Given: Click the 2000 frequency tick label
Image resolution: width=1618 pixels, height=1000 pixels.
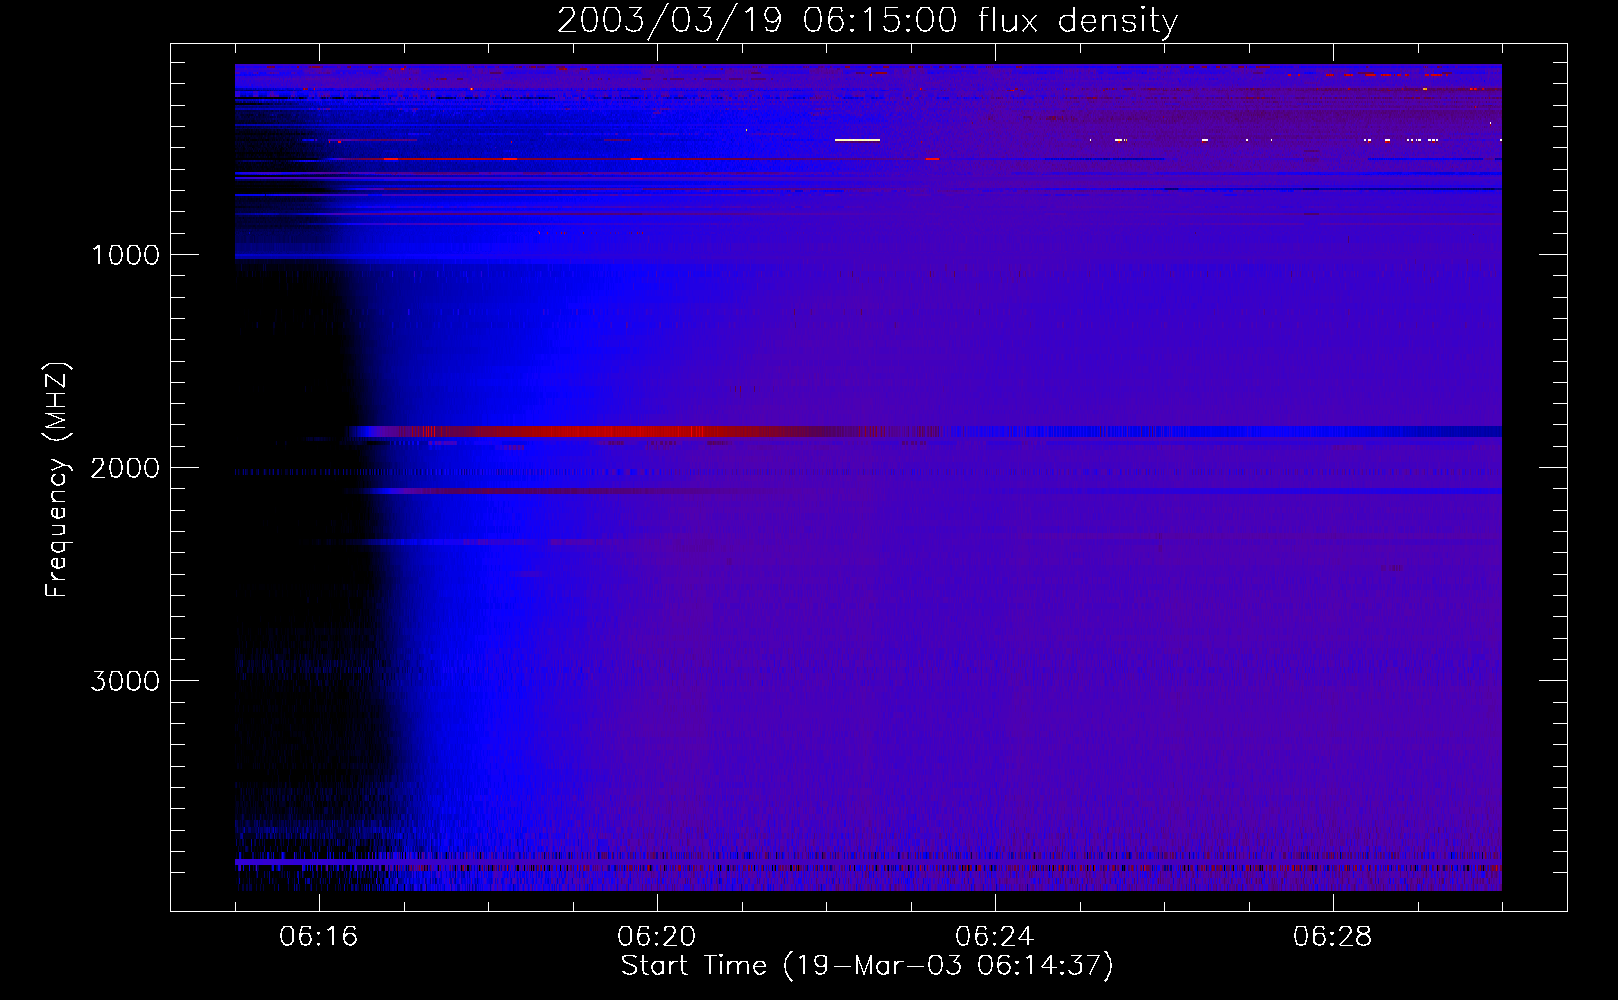Looking at the screenshot, I should (x=125, y=468).
